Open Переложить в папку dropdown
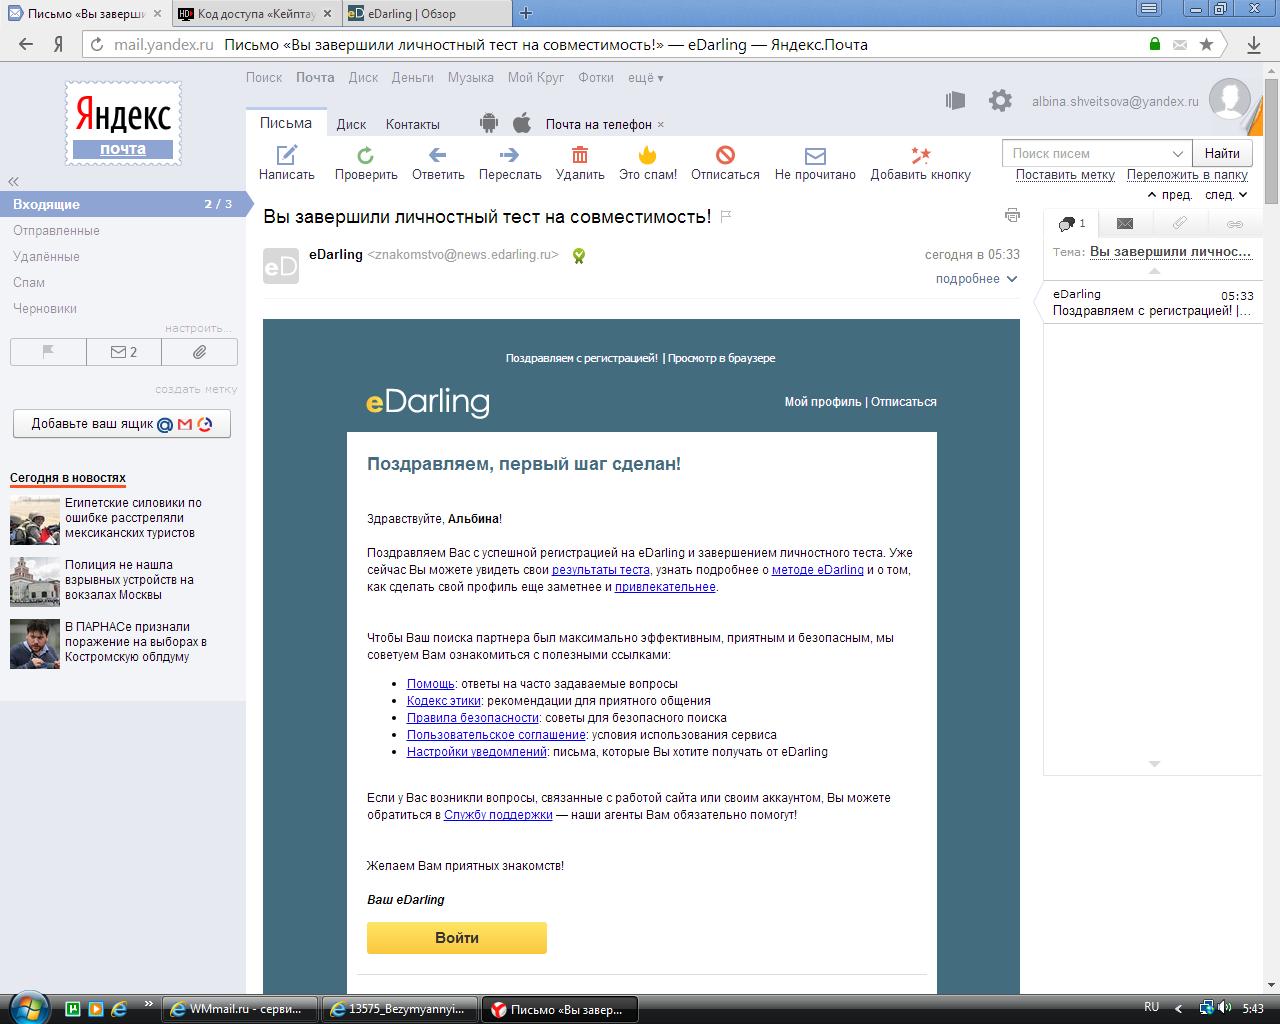Screen dimensions: 1280x1024 (1187, 174)
